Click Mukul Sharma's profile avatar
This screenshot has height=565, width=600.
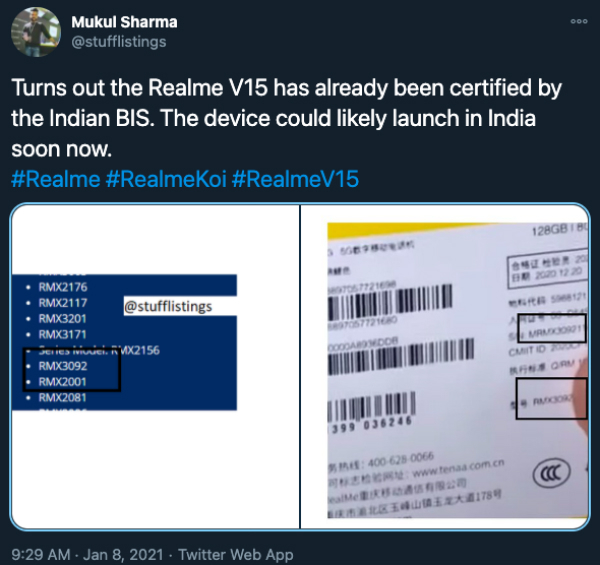[x=36, y=32]
